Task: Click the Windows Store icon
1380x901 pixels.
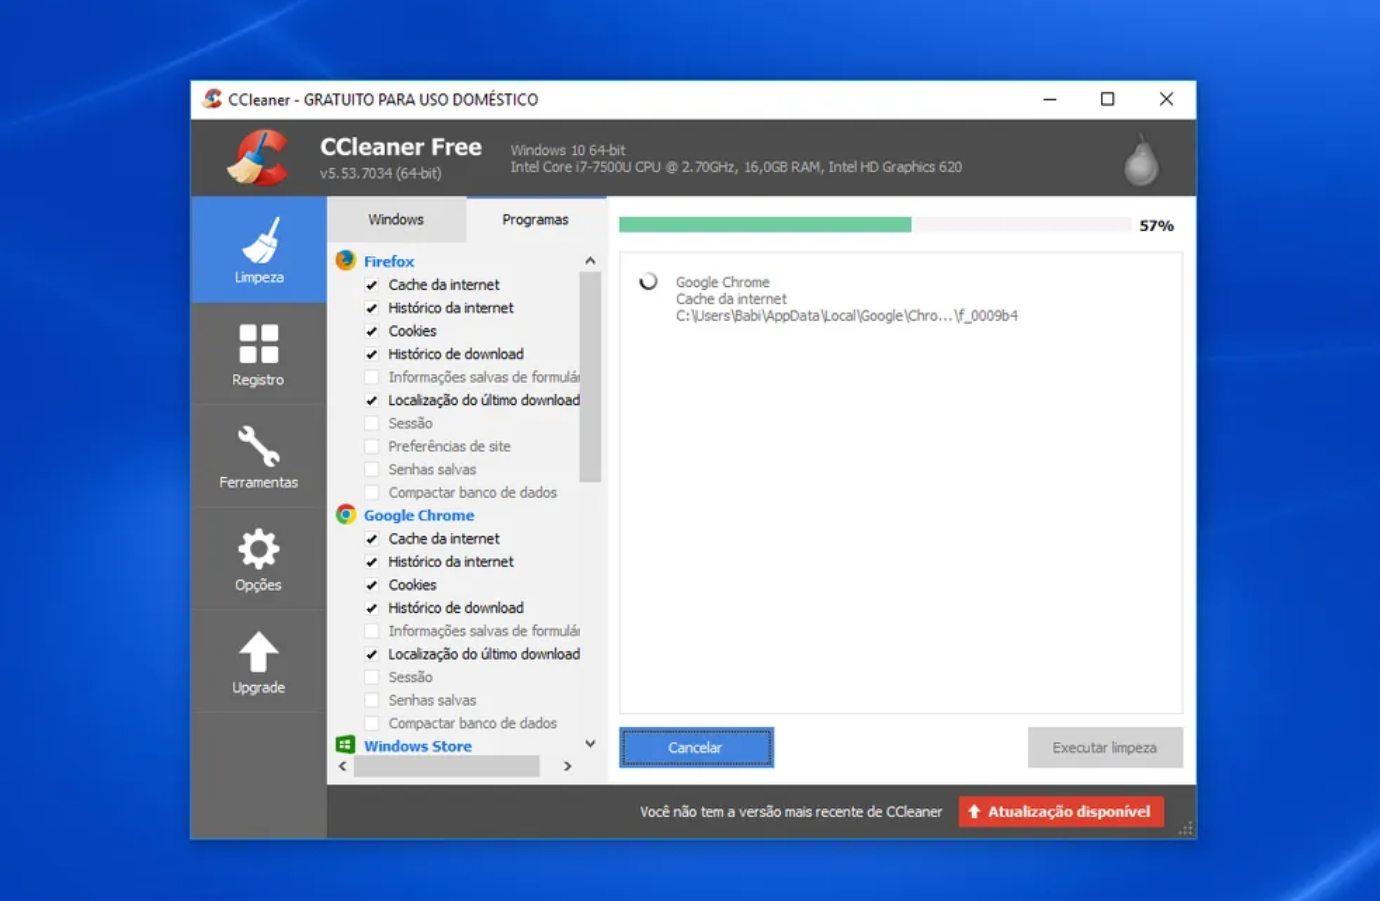Action: coord(346,745)
